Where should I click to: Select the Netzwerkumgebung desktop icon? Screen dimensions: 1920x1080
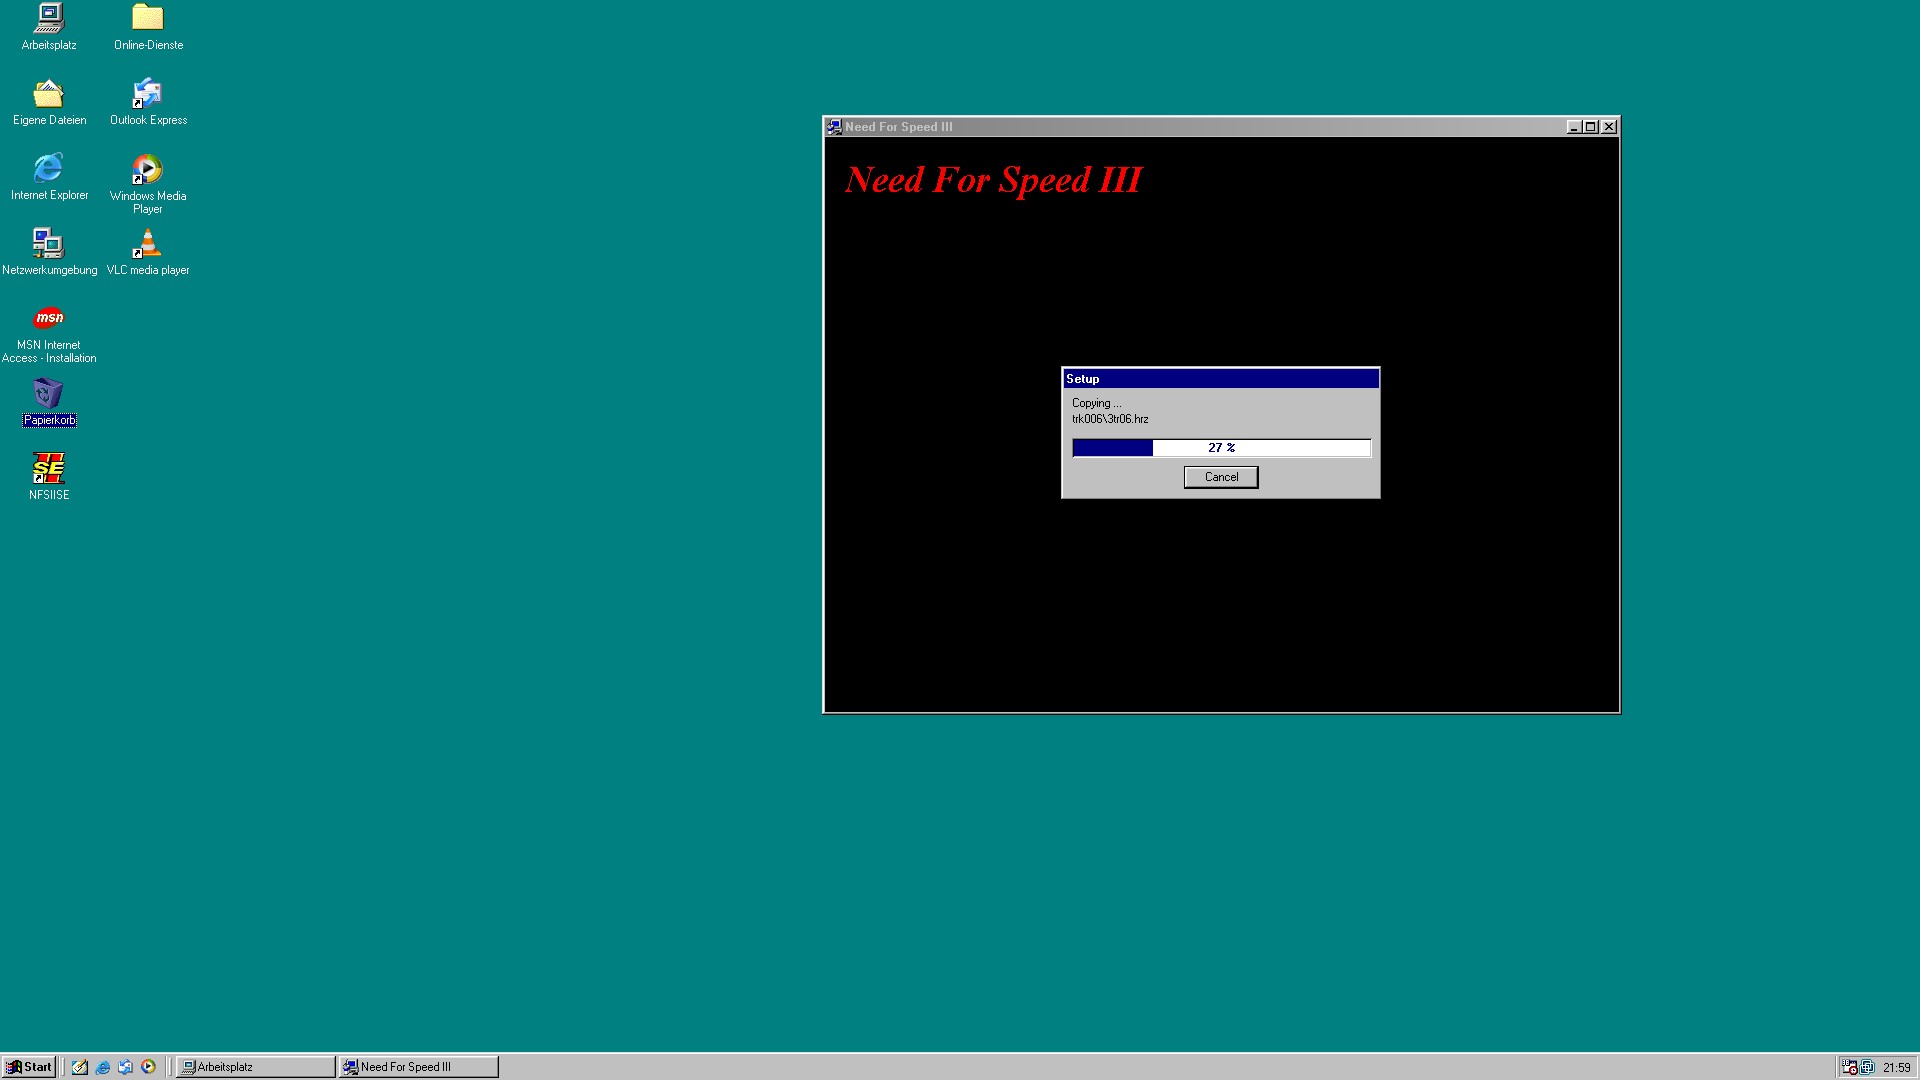tap(48, 244)
